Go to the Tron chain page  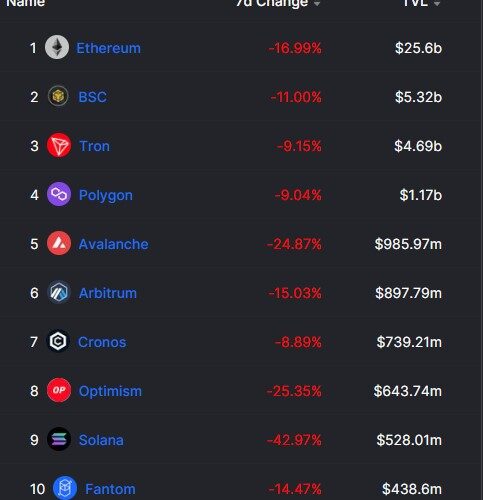click(94, 146)
